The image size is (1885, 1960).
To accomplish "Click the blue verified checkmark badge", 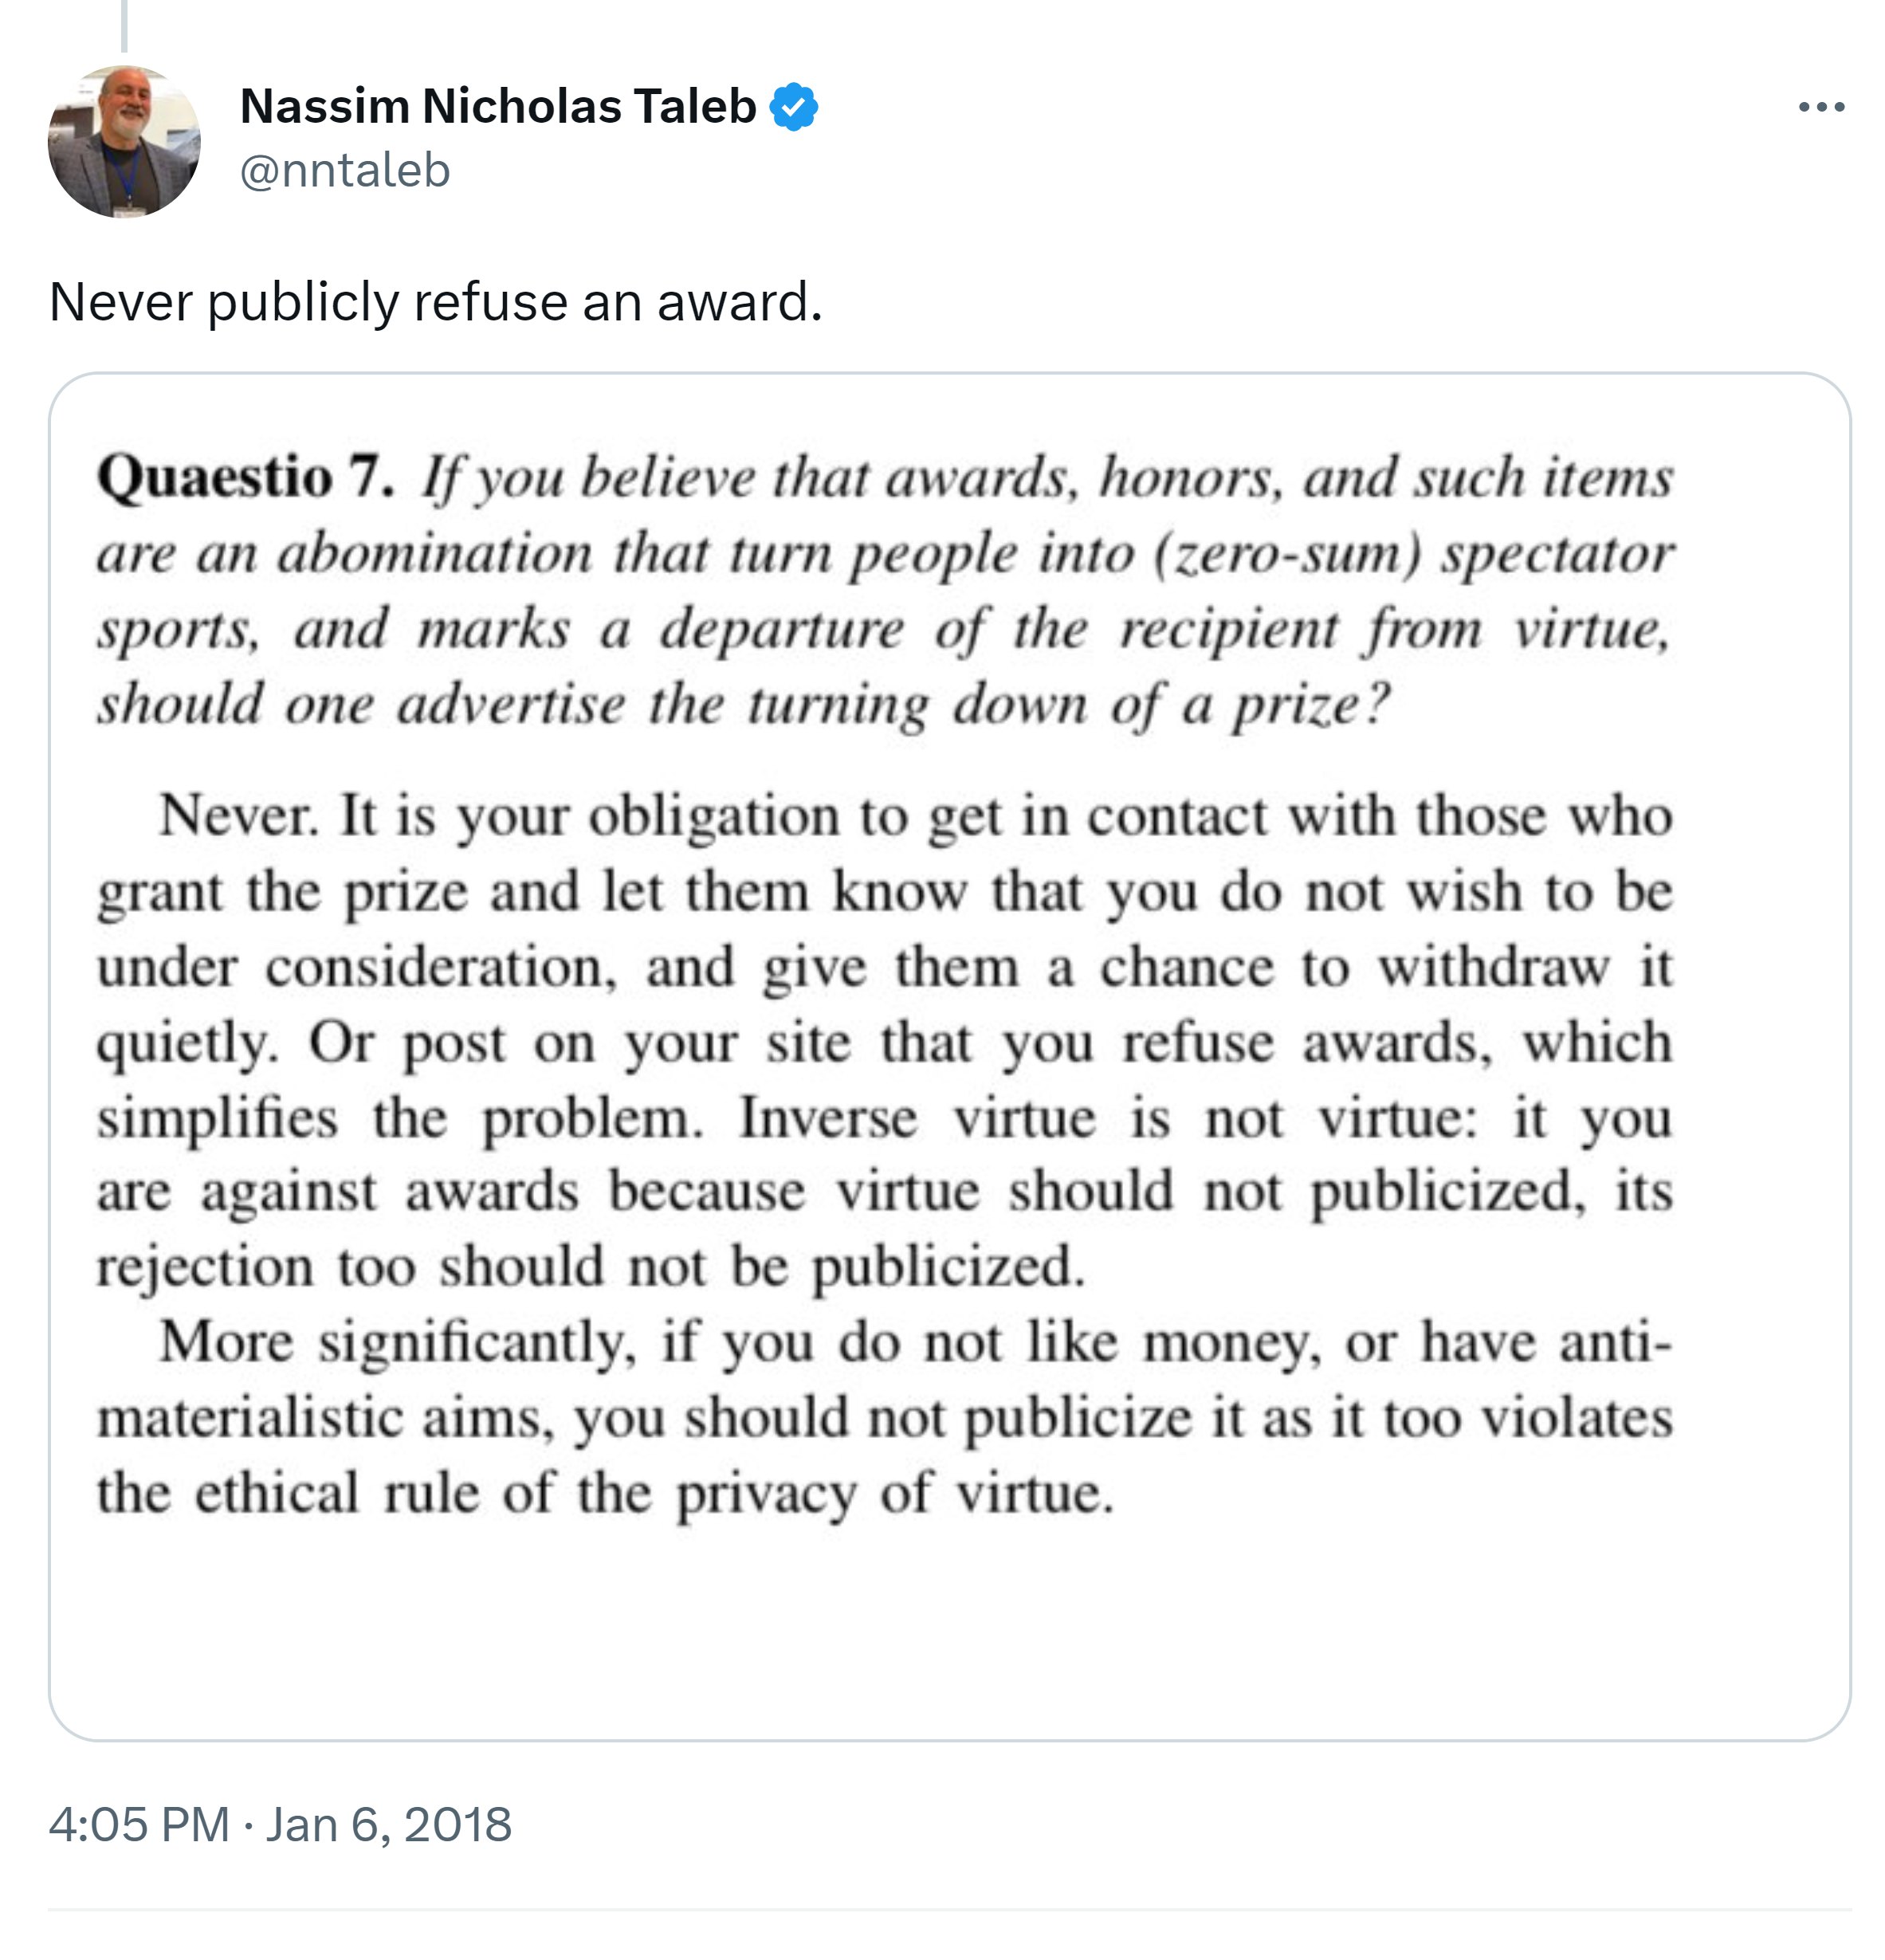I will click(794, 107).
